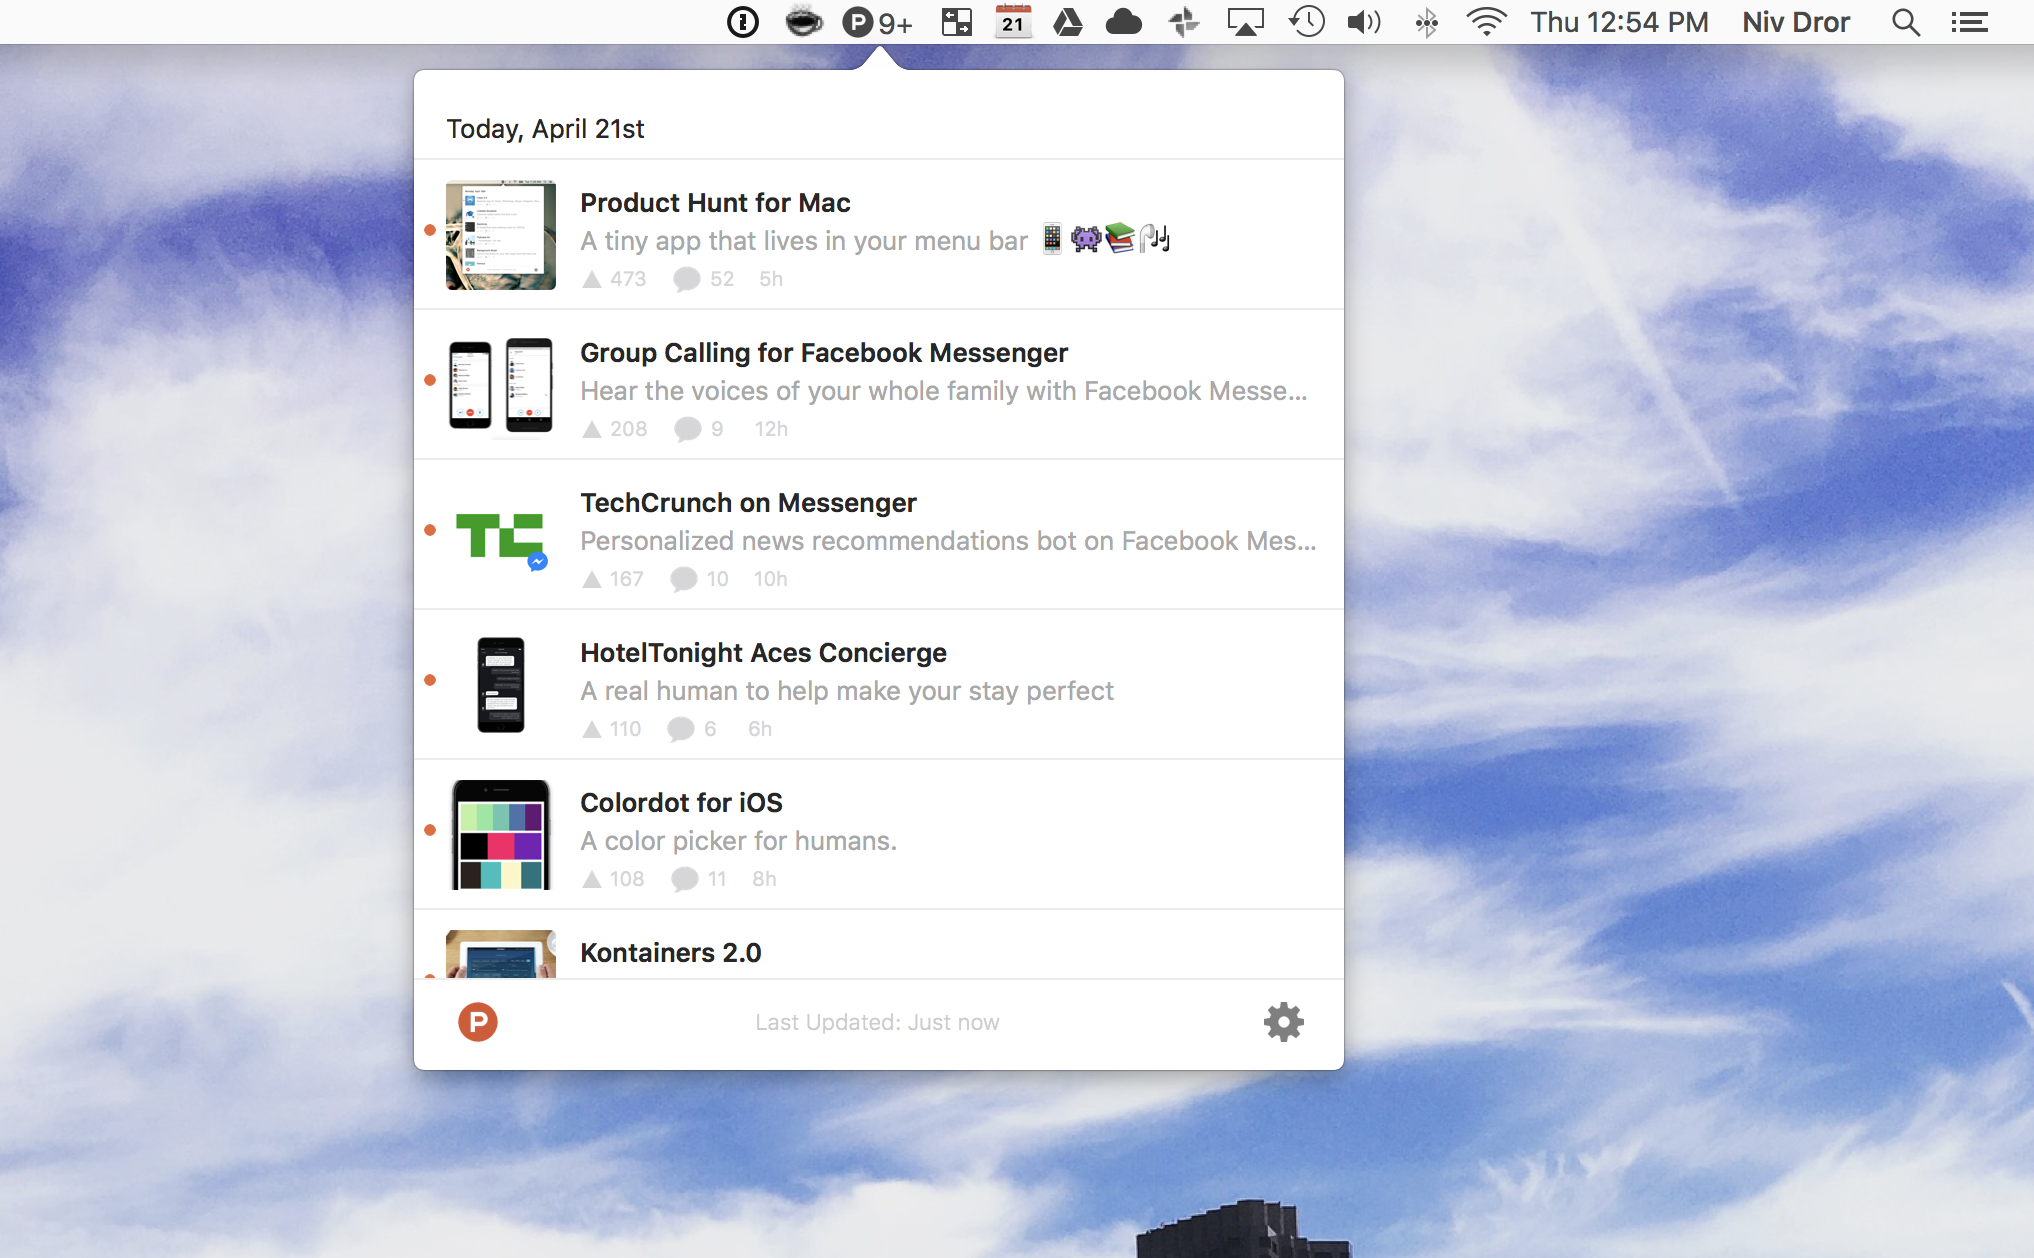Open HotelTonight Aces Concierge post
Viewport: 2034px width, 1258px height.
click(x=763, y=653)
